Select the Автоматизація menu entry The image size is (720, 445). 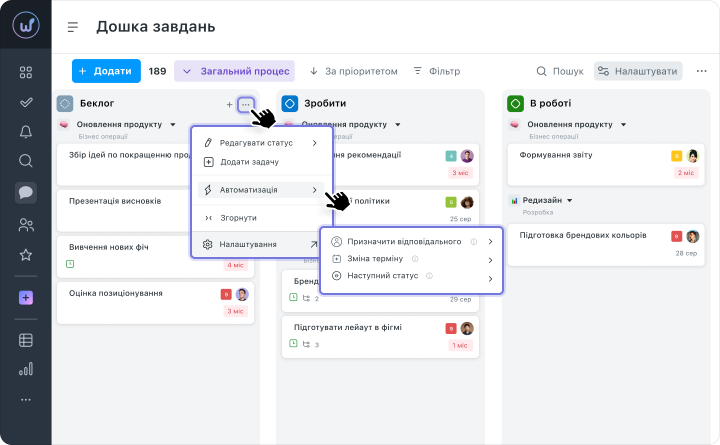pyautogui.click(x=261, y=190)
